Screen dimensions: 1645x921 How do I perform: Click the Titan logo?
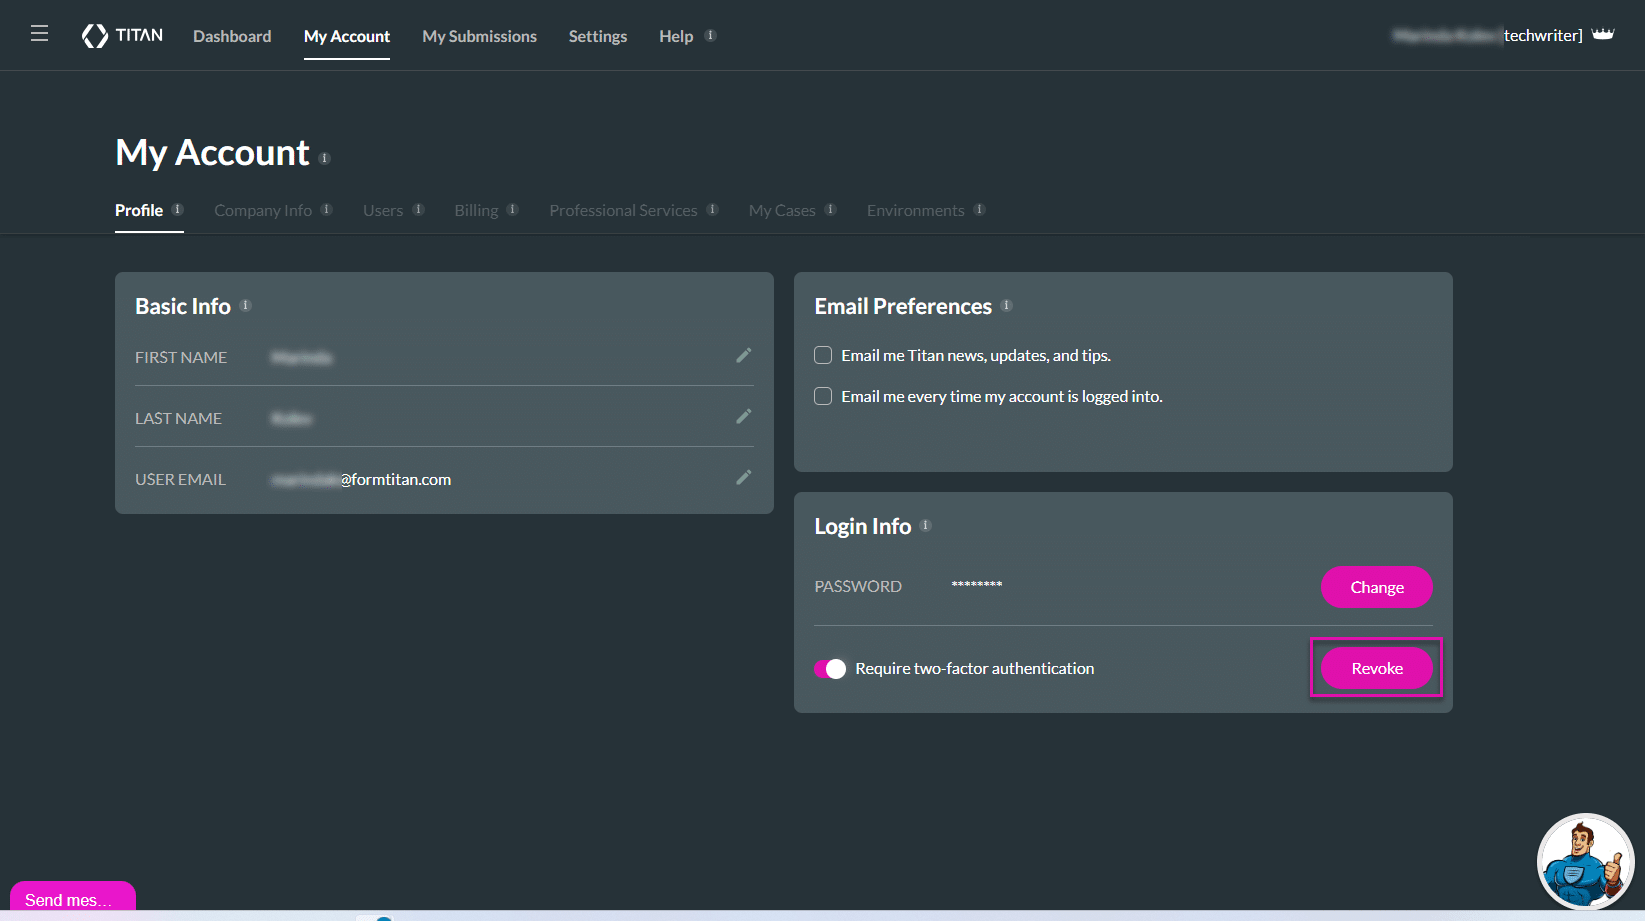122,36
